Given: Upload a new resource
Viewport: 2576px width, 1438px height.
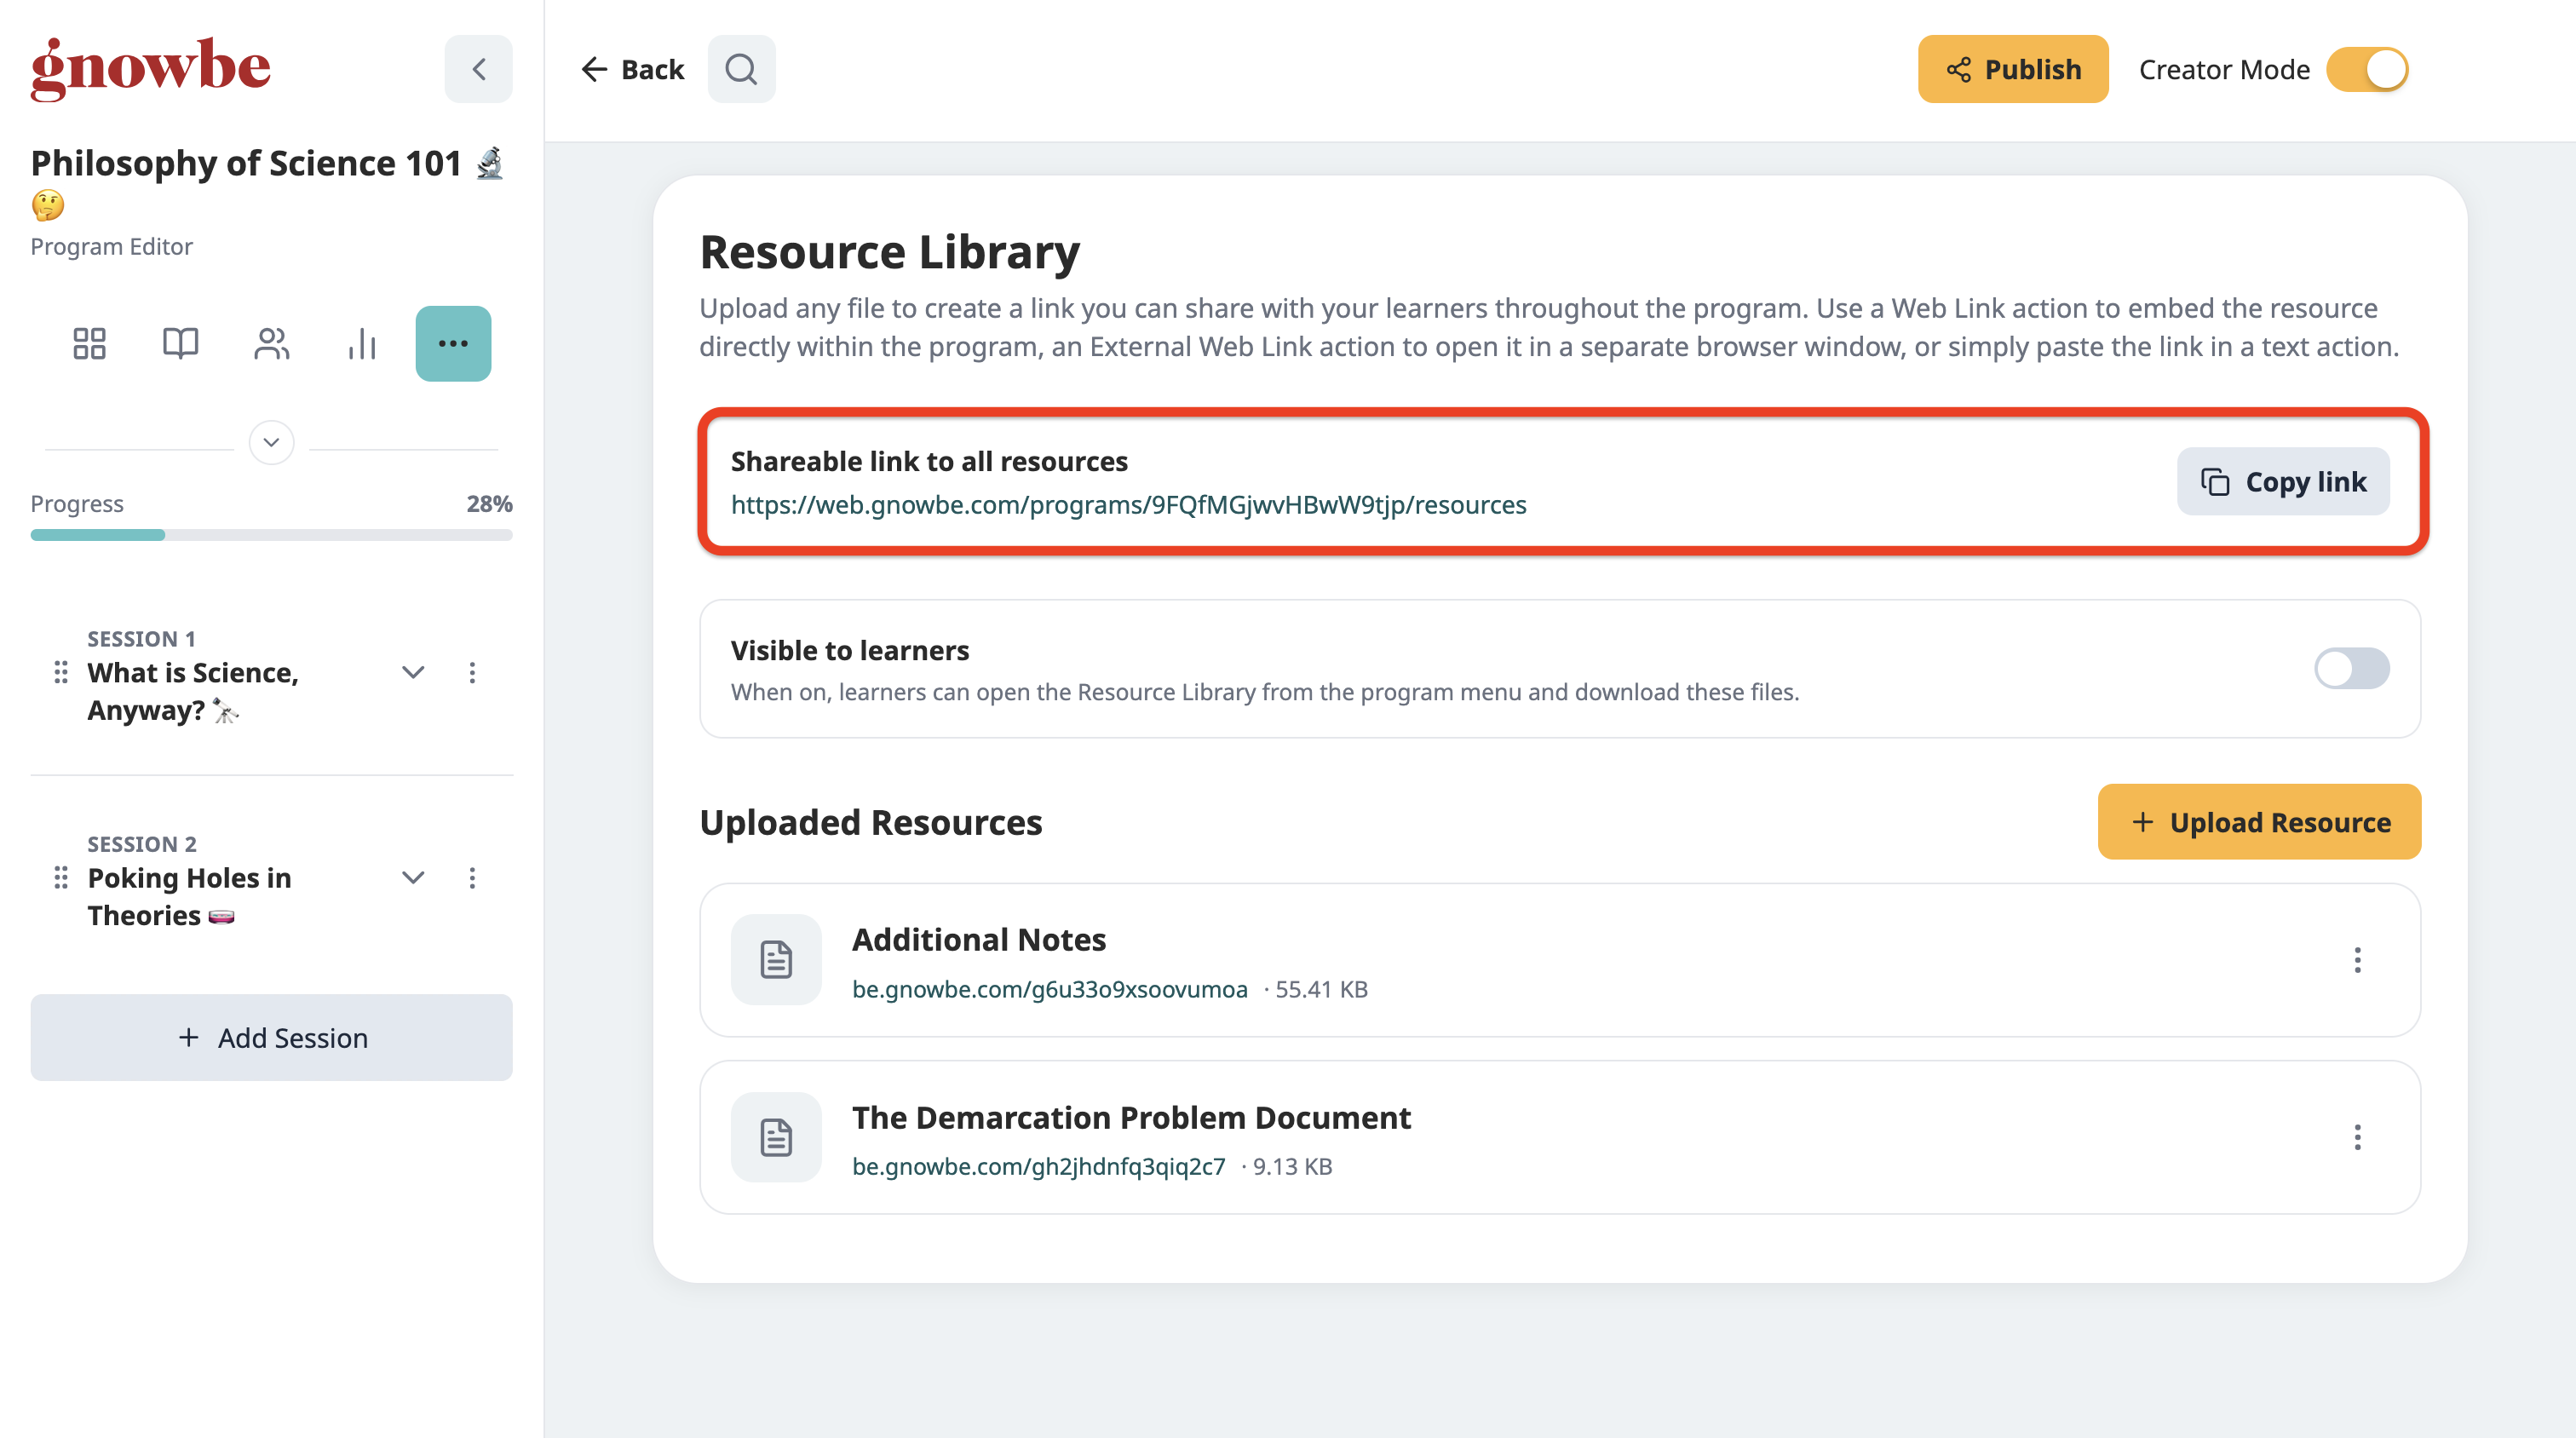Looking at the screenshot, I should click(x=2259, y=822).
